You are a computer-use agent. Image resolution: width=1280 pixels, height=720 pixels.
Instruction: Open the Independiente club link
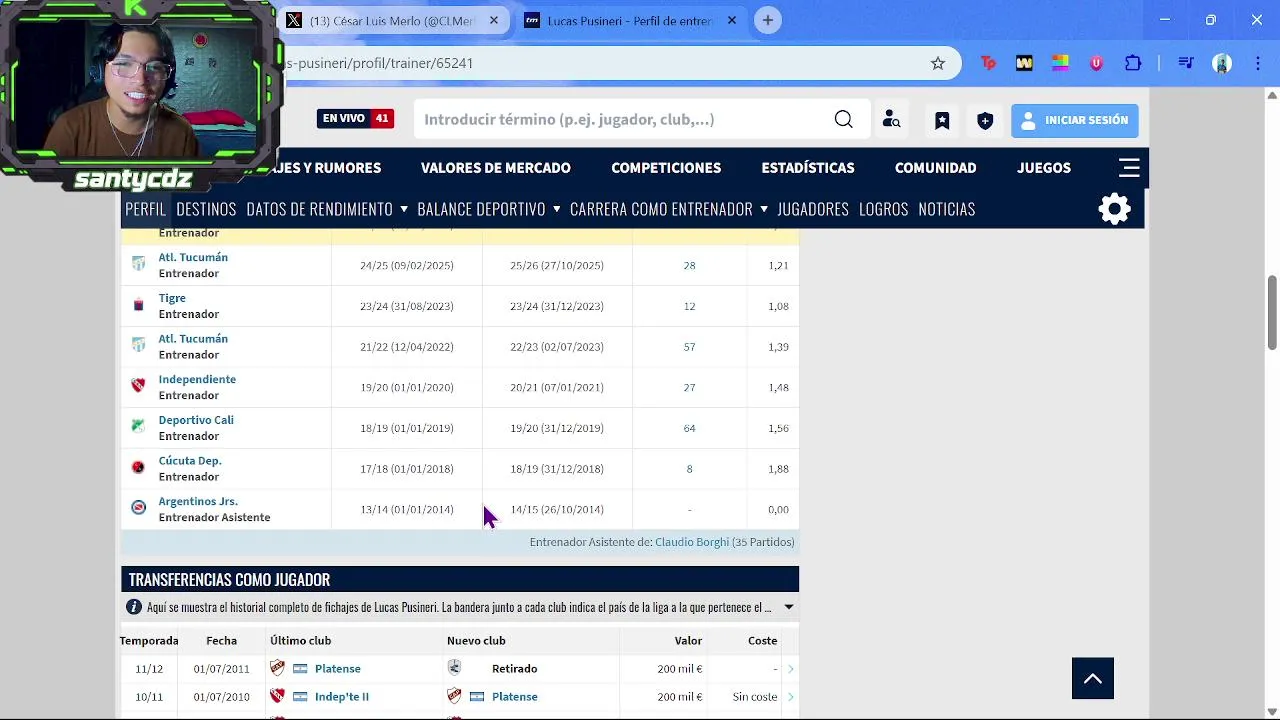(197, 379)
